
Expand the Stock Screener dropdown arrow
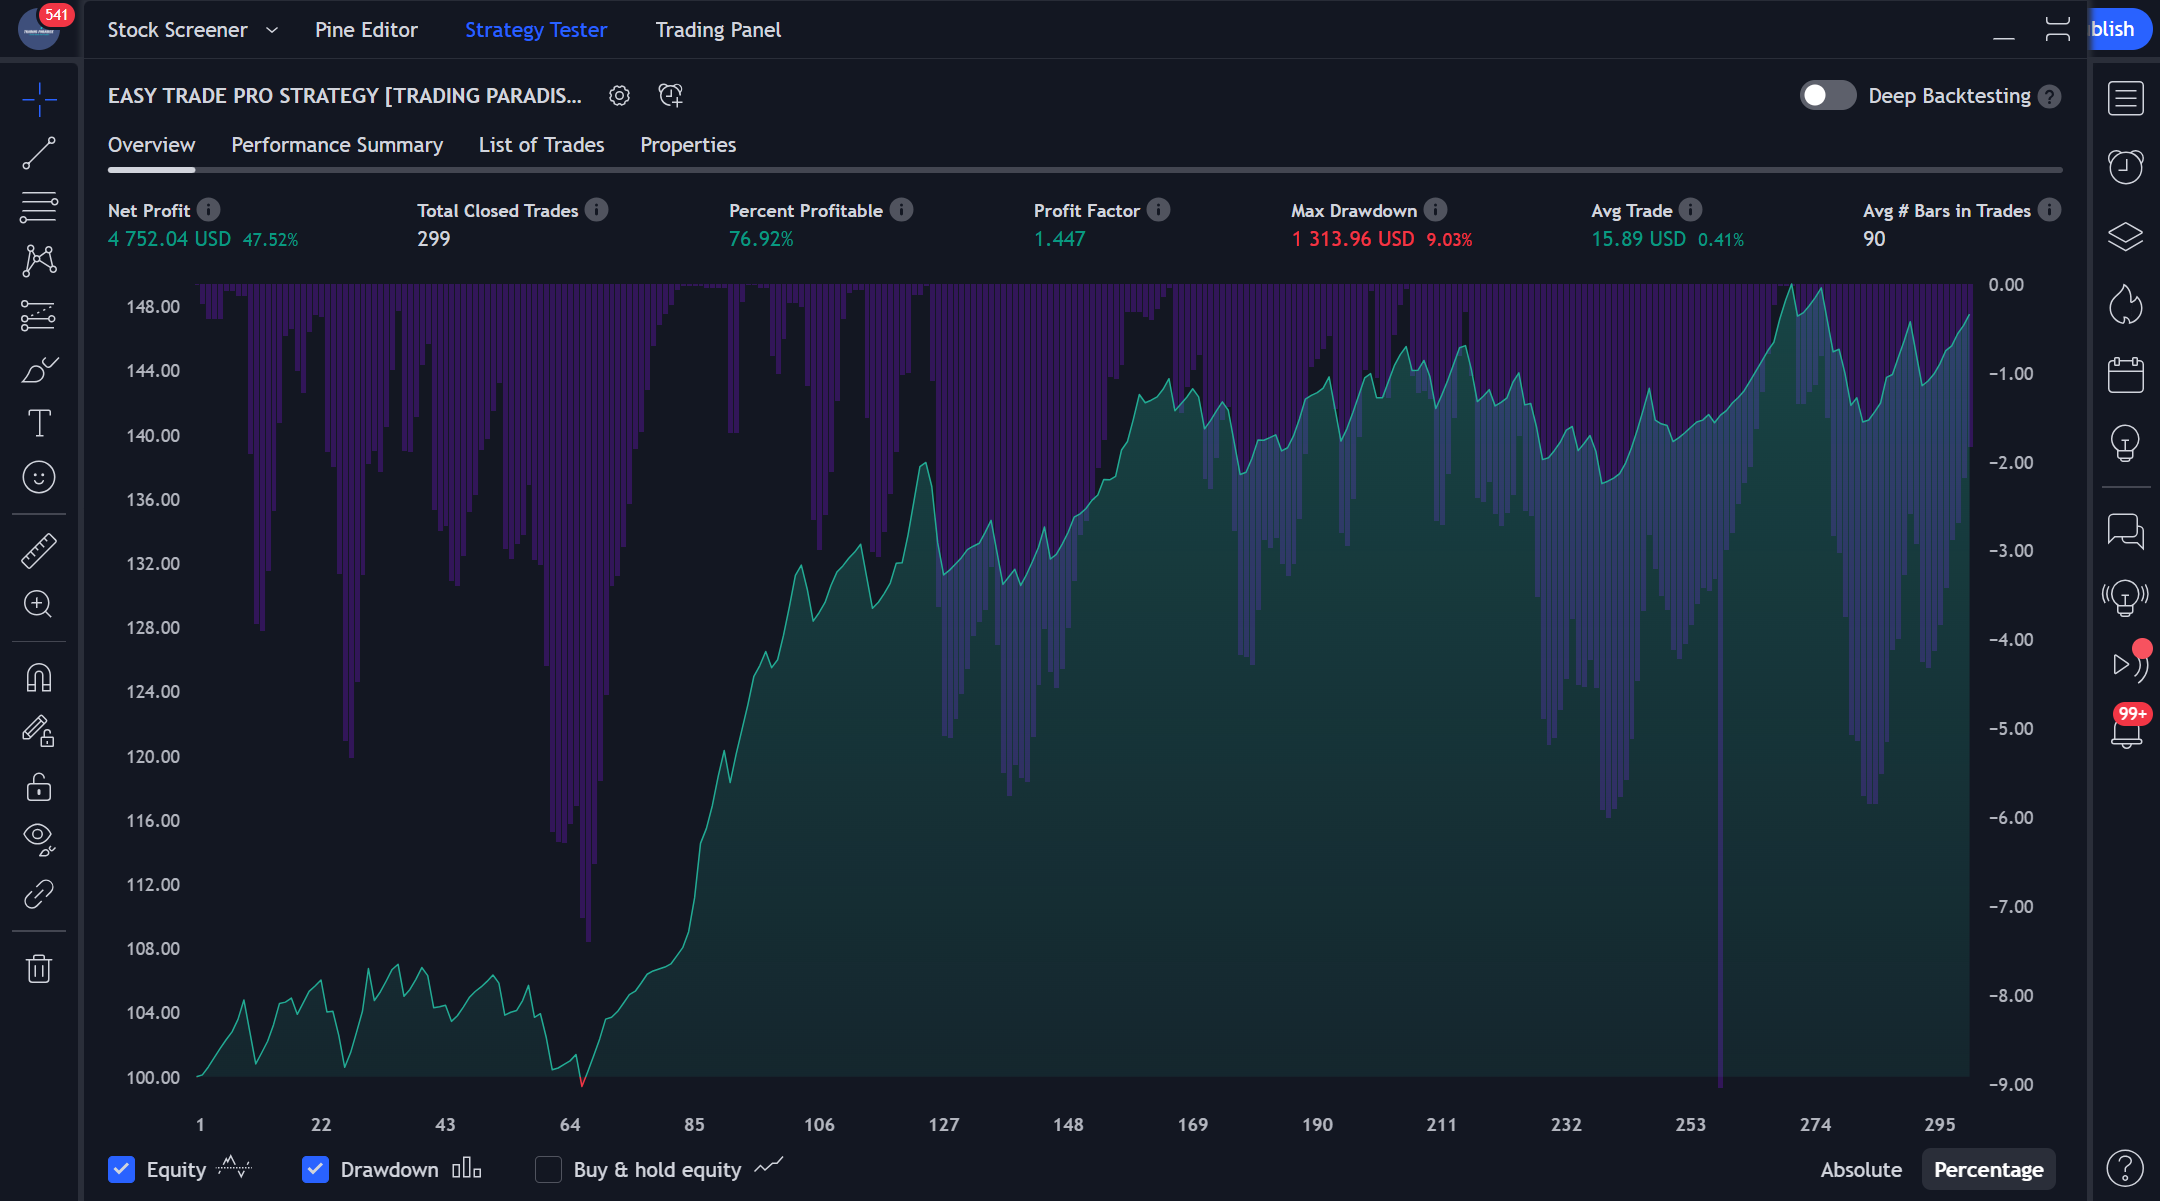(272, 30)
